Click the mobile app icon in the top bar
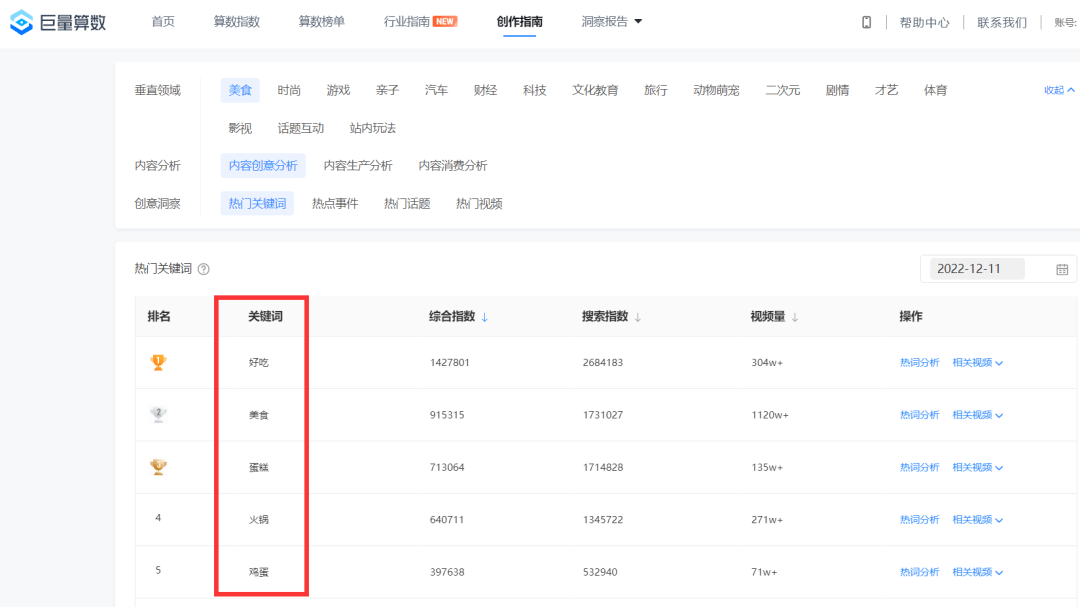 [x=866, y=21]
